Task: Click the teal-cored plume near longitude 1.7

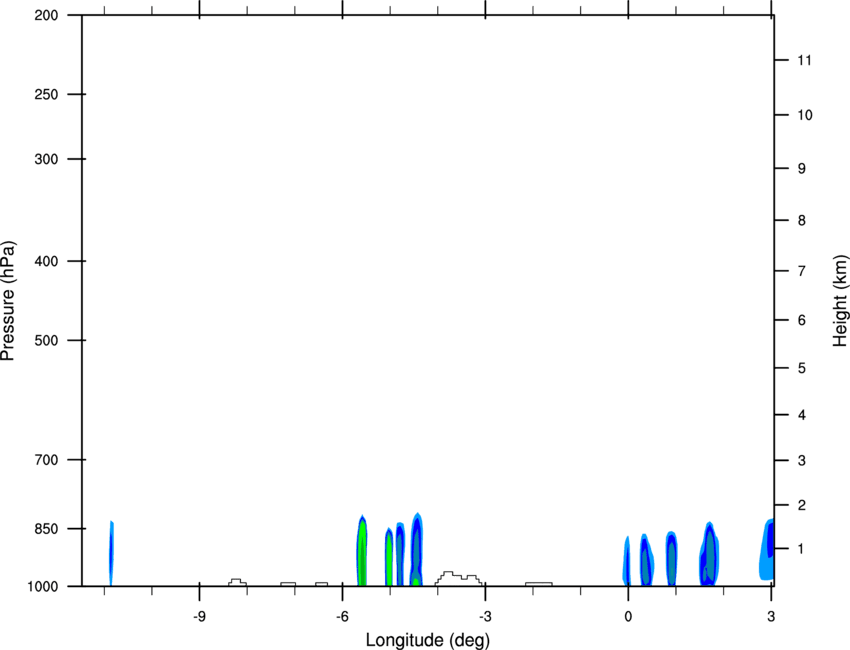Action: click(709, 554)
